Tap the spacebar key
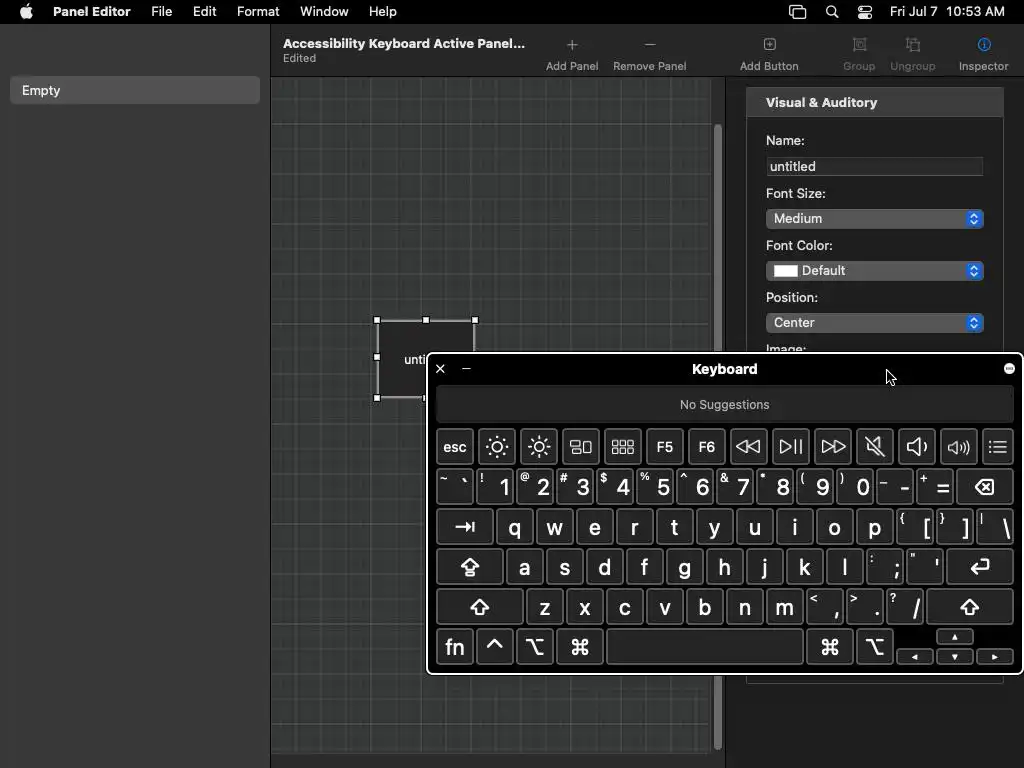The width and height of the screenshot is (1024, 768). [x=705, y=647]
